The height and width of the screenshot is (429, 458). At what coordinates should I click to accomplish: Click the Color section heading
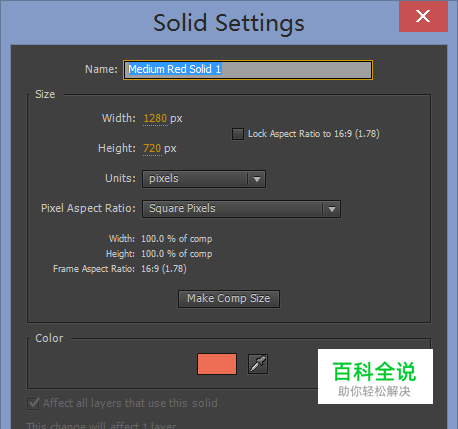[49, 338]
